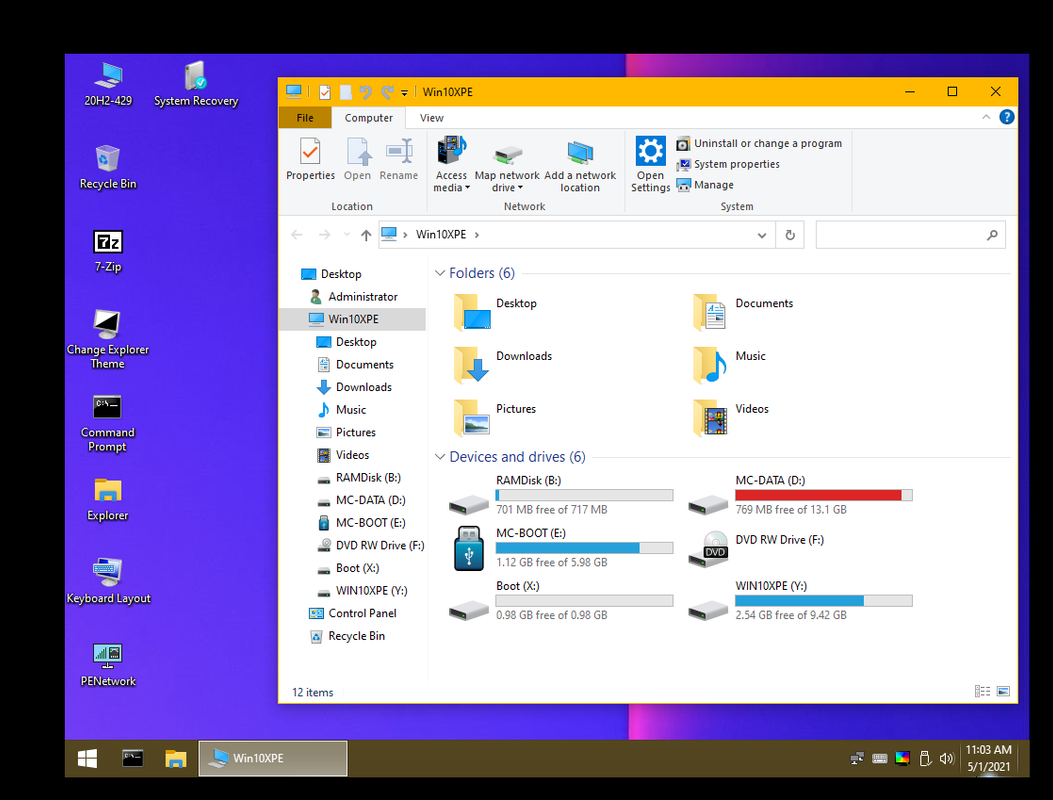The image size is (1053, 800).
Task: Click Manage in the System group
Action: [x=705, y=185]
